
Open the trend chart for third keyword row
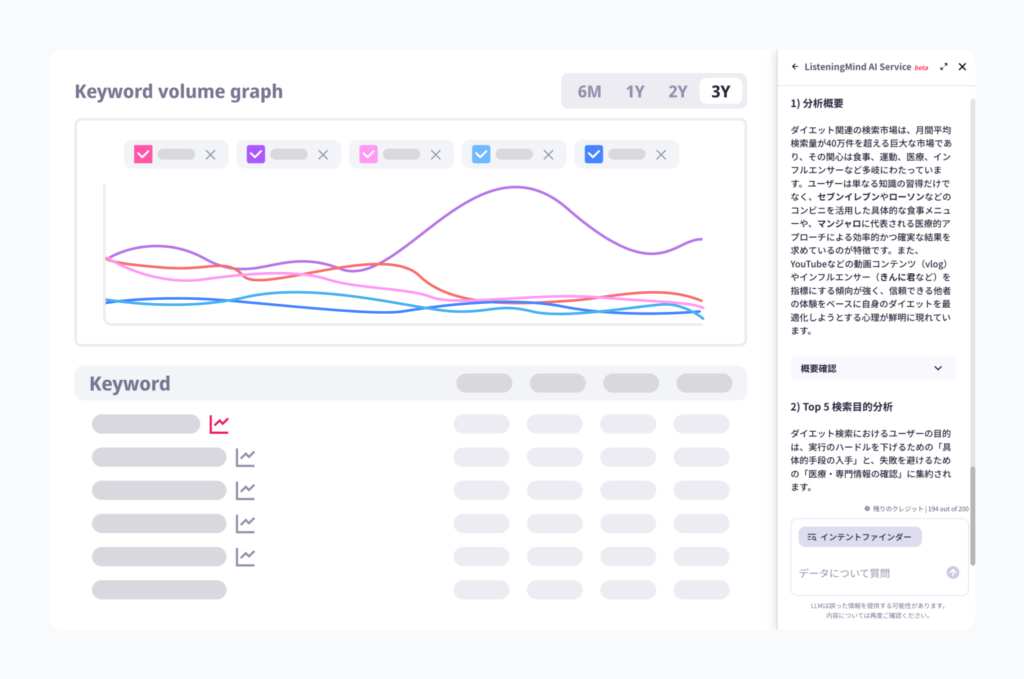point(245,490)
